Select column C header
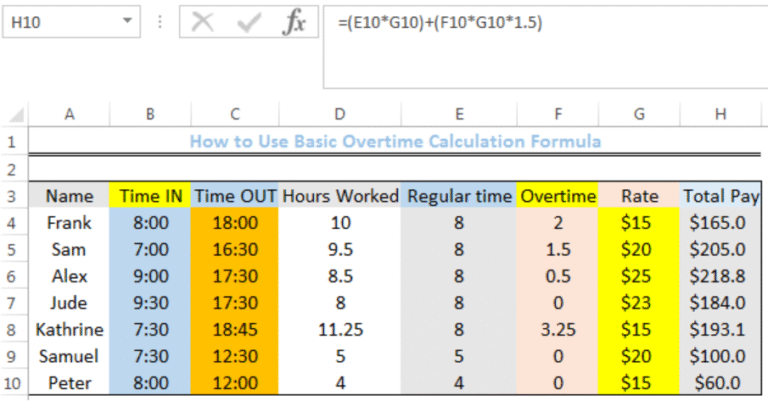The height and width of the screenshot is (401, 768). click(x=235, y=114)
